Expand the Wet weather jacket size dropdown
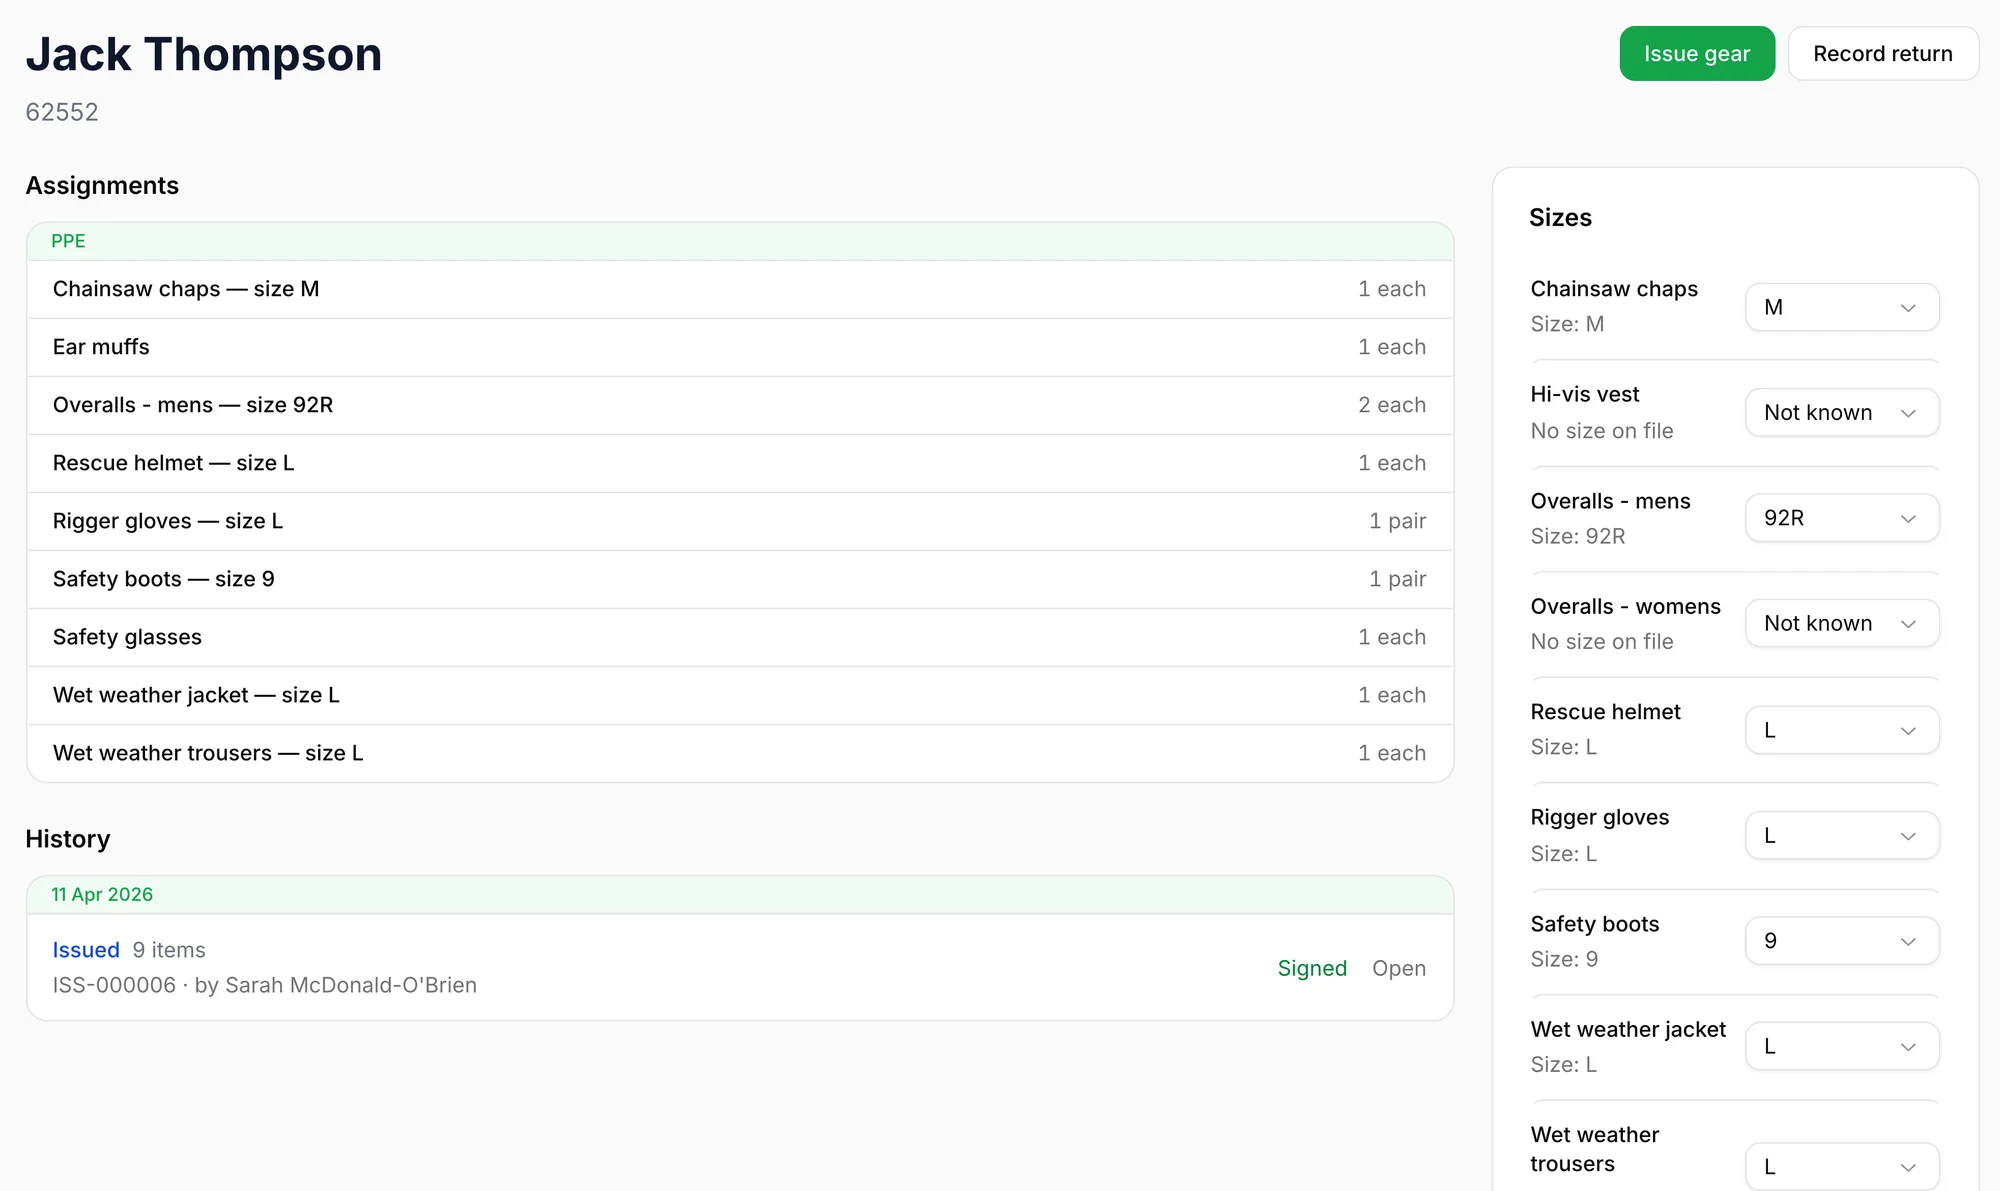The image size is (2000, 1191). coord(1842,1046)
